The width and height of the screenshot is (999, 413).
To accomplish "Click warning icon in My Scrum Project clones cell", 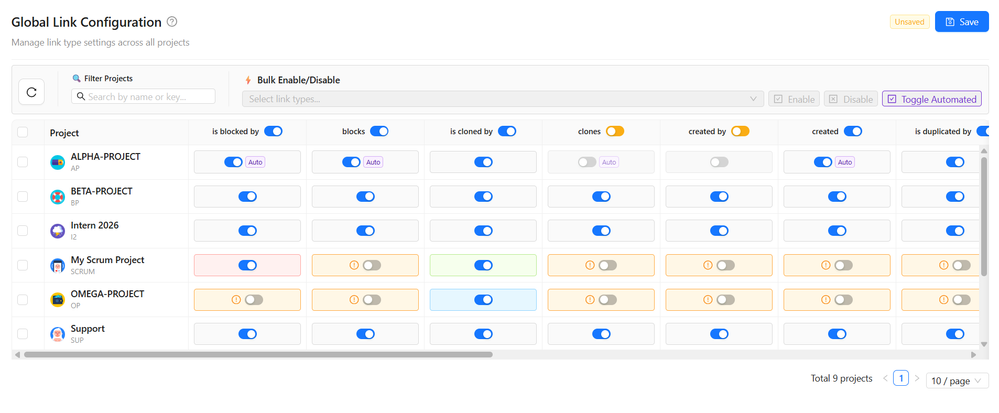I will click(x=590, y=265).
